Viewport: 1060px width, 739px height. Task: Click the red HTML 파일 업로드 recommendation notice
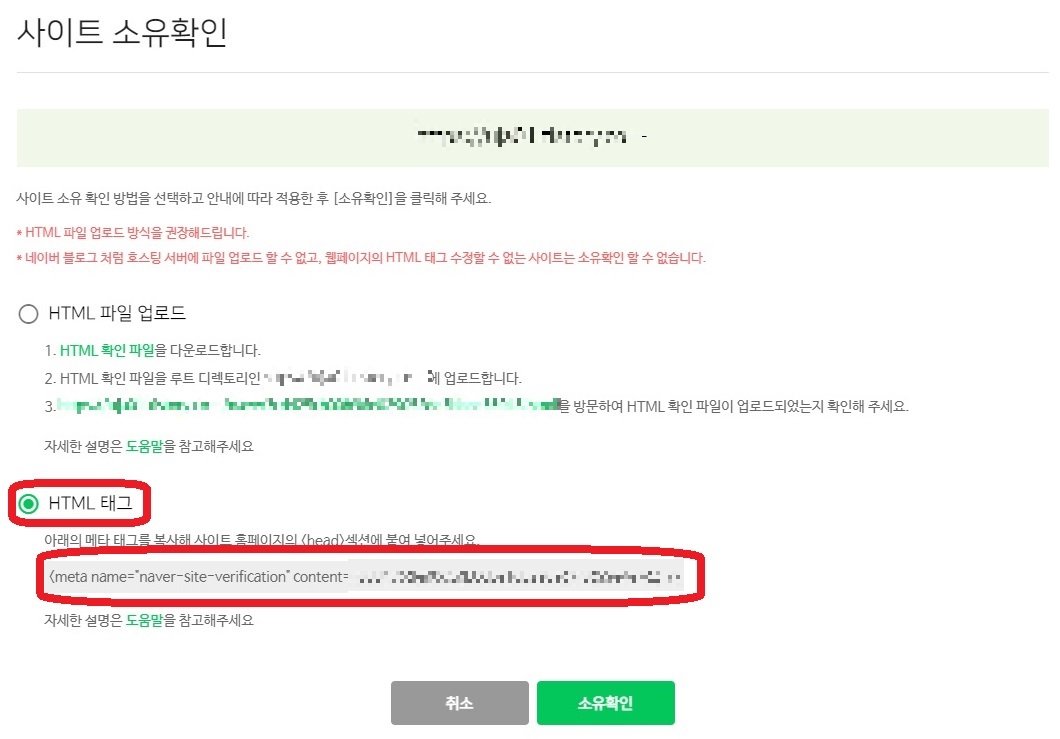133,233
